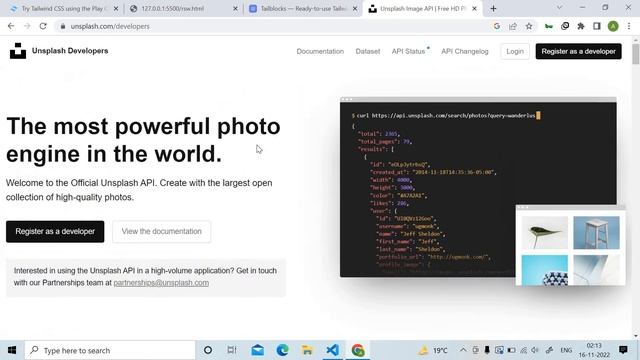Screen dimensions: 640x360
Task: Click the ENG language indicator
Action: click(x=566, y=350)
